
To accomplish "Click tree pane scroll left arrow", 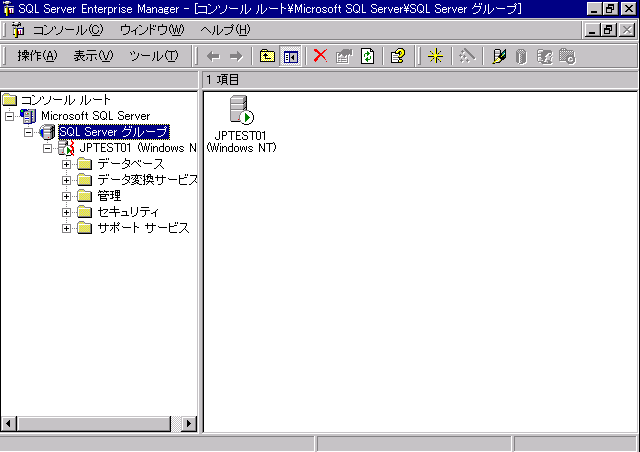I will (x=9, y=423).
